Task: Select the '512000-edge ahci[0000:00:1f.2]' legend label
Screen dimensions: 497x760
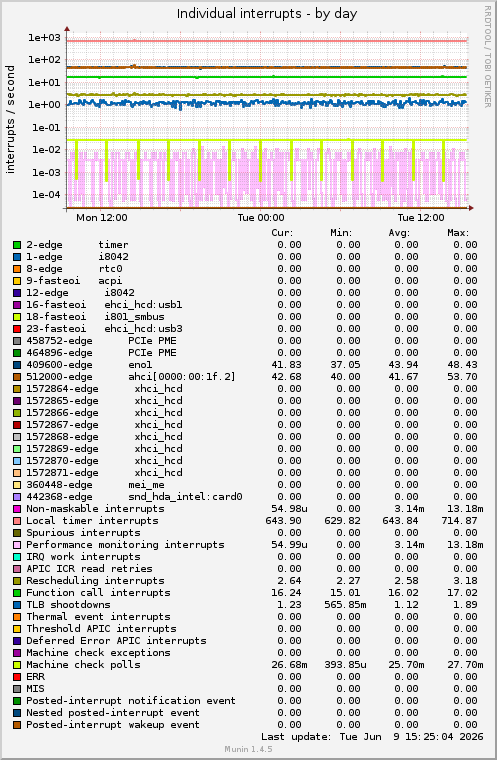Action: 131,377
